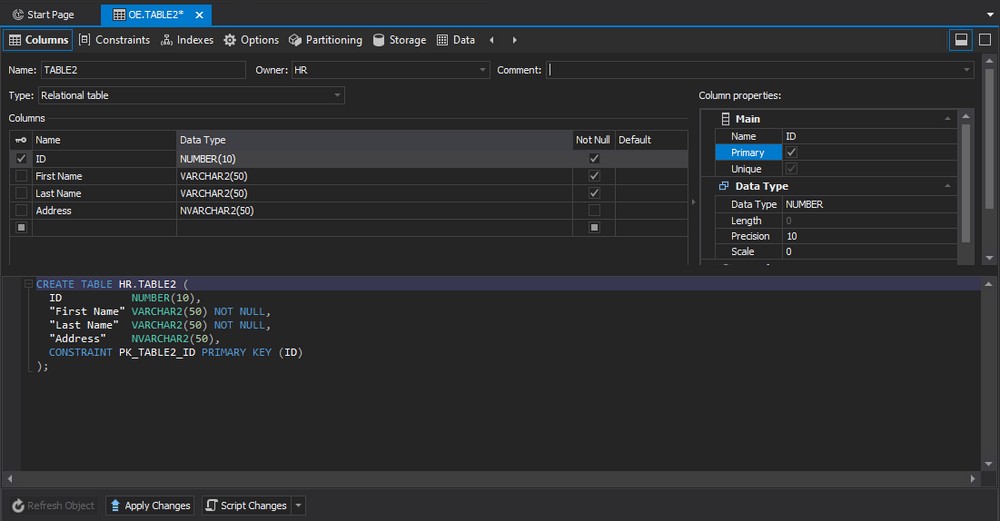Viewport: 1000px width, 521px height.
Task: Collapse the CREATE TABLE code block
Action: pos(29,284)
